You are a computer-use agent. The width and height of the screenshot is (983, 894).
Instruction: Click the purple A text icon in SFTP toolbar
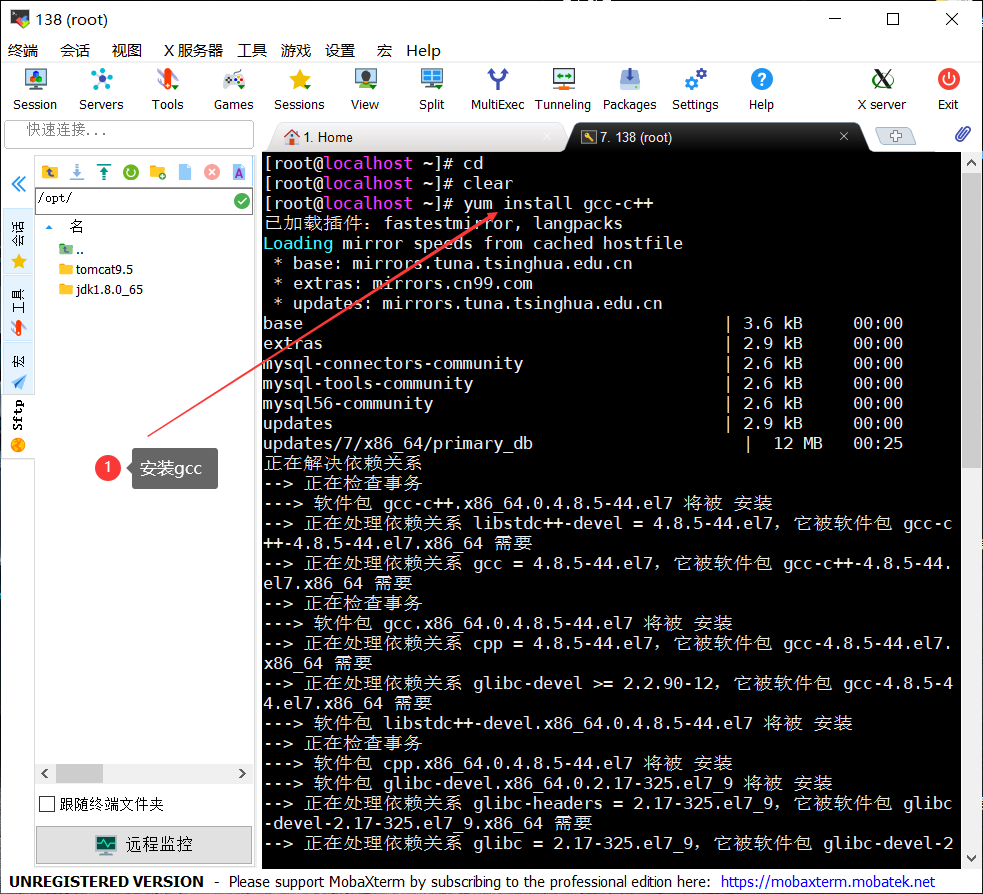pos(239,172)
